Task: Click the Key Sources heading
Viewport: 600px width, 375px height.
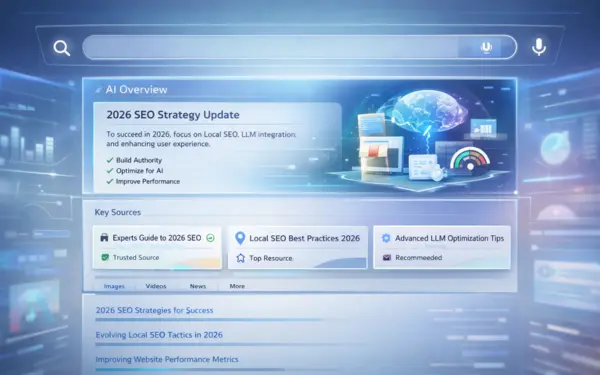Action: pyautogui.click(x=118, y=212)
